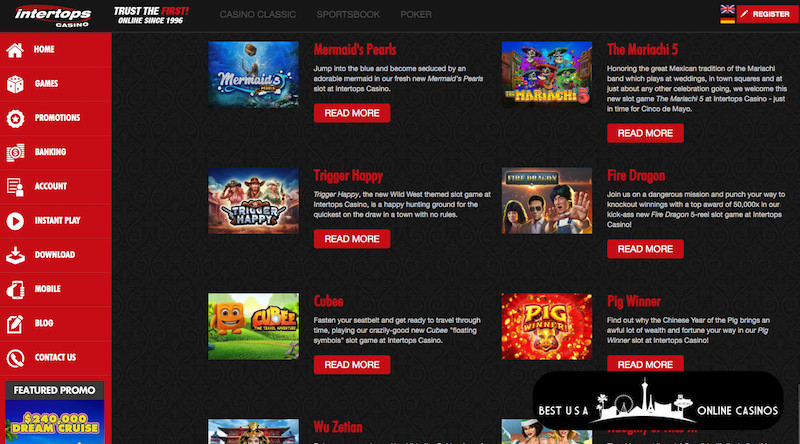The width and height of the screenshot is (800, 444).
Task: Read more about Mermaid's Pearls
Action: (x=352, y=113)
